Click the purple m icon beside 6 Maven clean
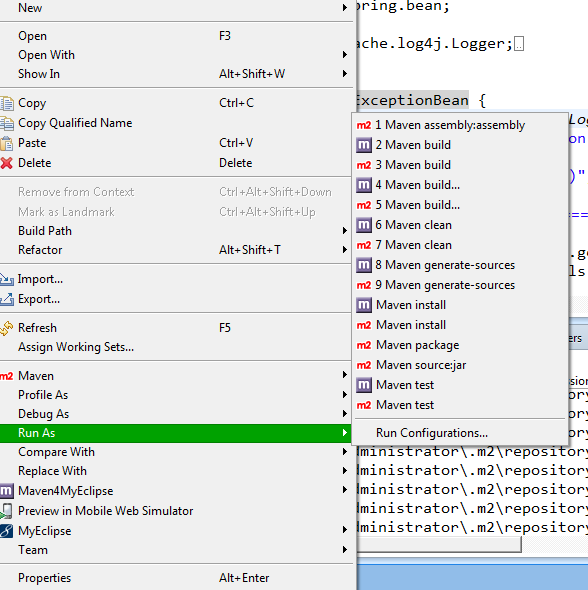This screenshot has width=588, height=590. (x=364, y=225)
